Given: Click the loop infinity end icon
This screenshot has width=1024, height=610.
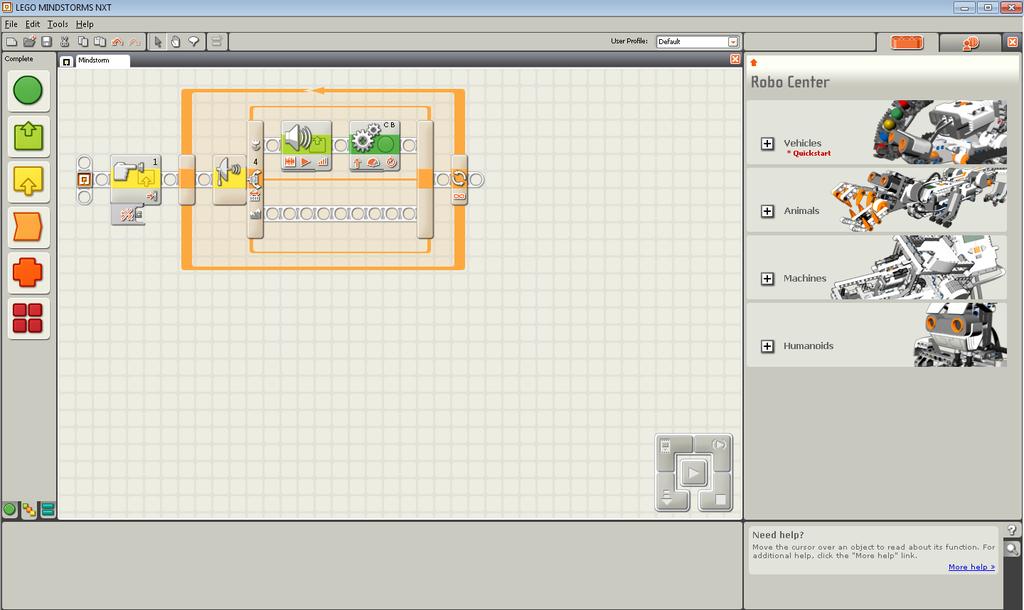Looking at the screenshot, I should click(459, 197).
